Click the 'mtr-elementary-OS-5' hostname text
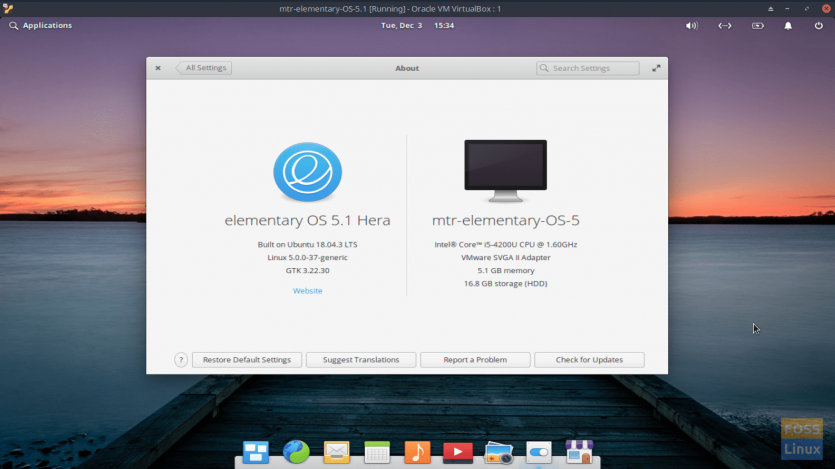This screenshot has width=835, height=469. tap(505, 220)
